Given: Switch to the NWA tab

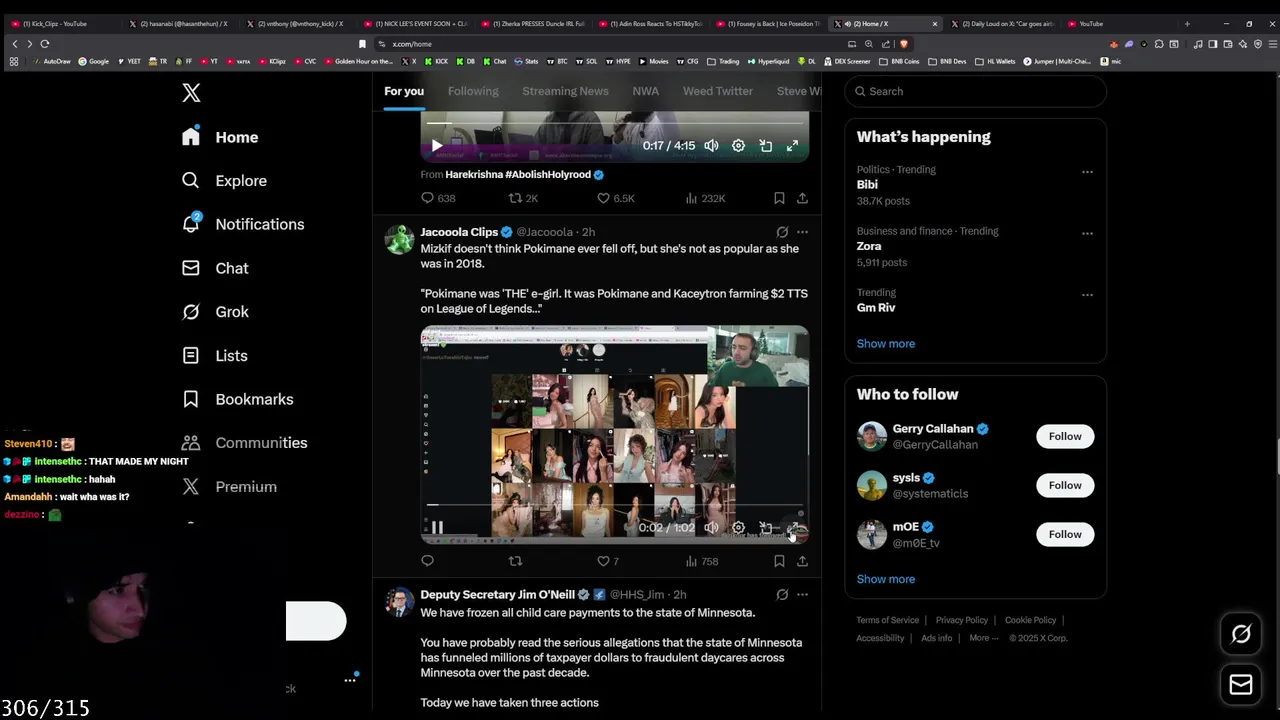Looking at the screenshot, I should [x=646, y=91].
